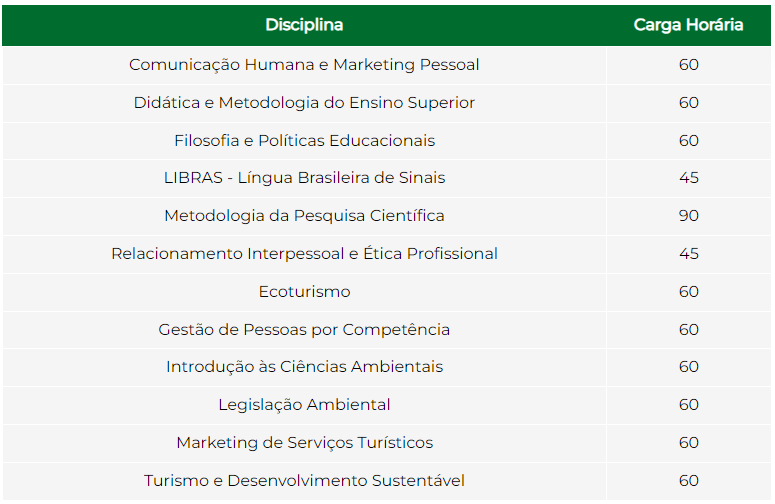Select Didática e Metodologia do Ensino Superior
Screen dimensions: 775x504
click(304, 103)
